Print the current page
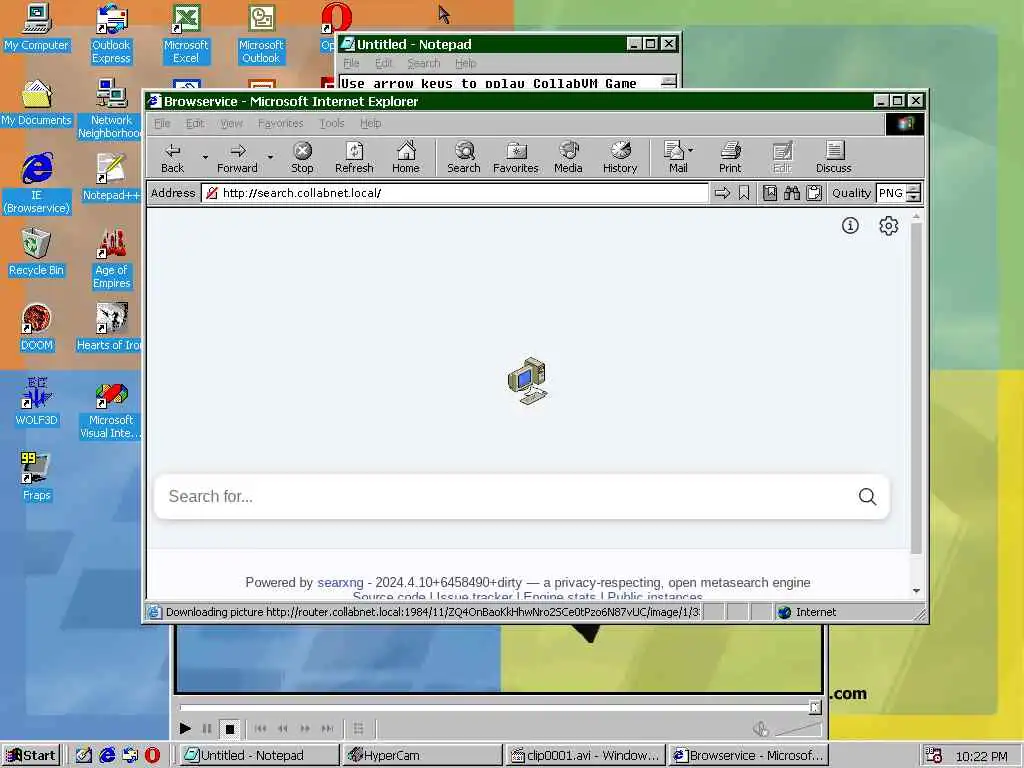Image resolution: width=1024 pixels, height=768 pixels. (730, 157)
